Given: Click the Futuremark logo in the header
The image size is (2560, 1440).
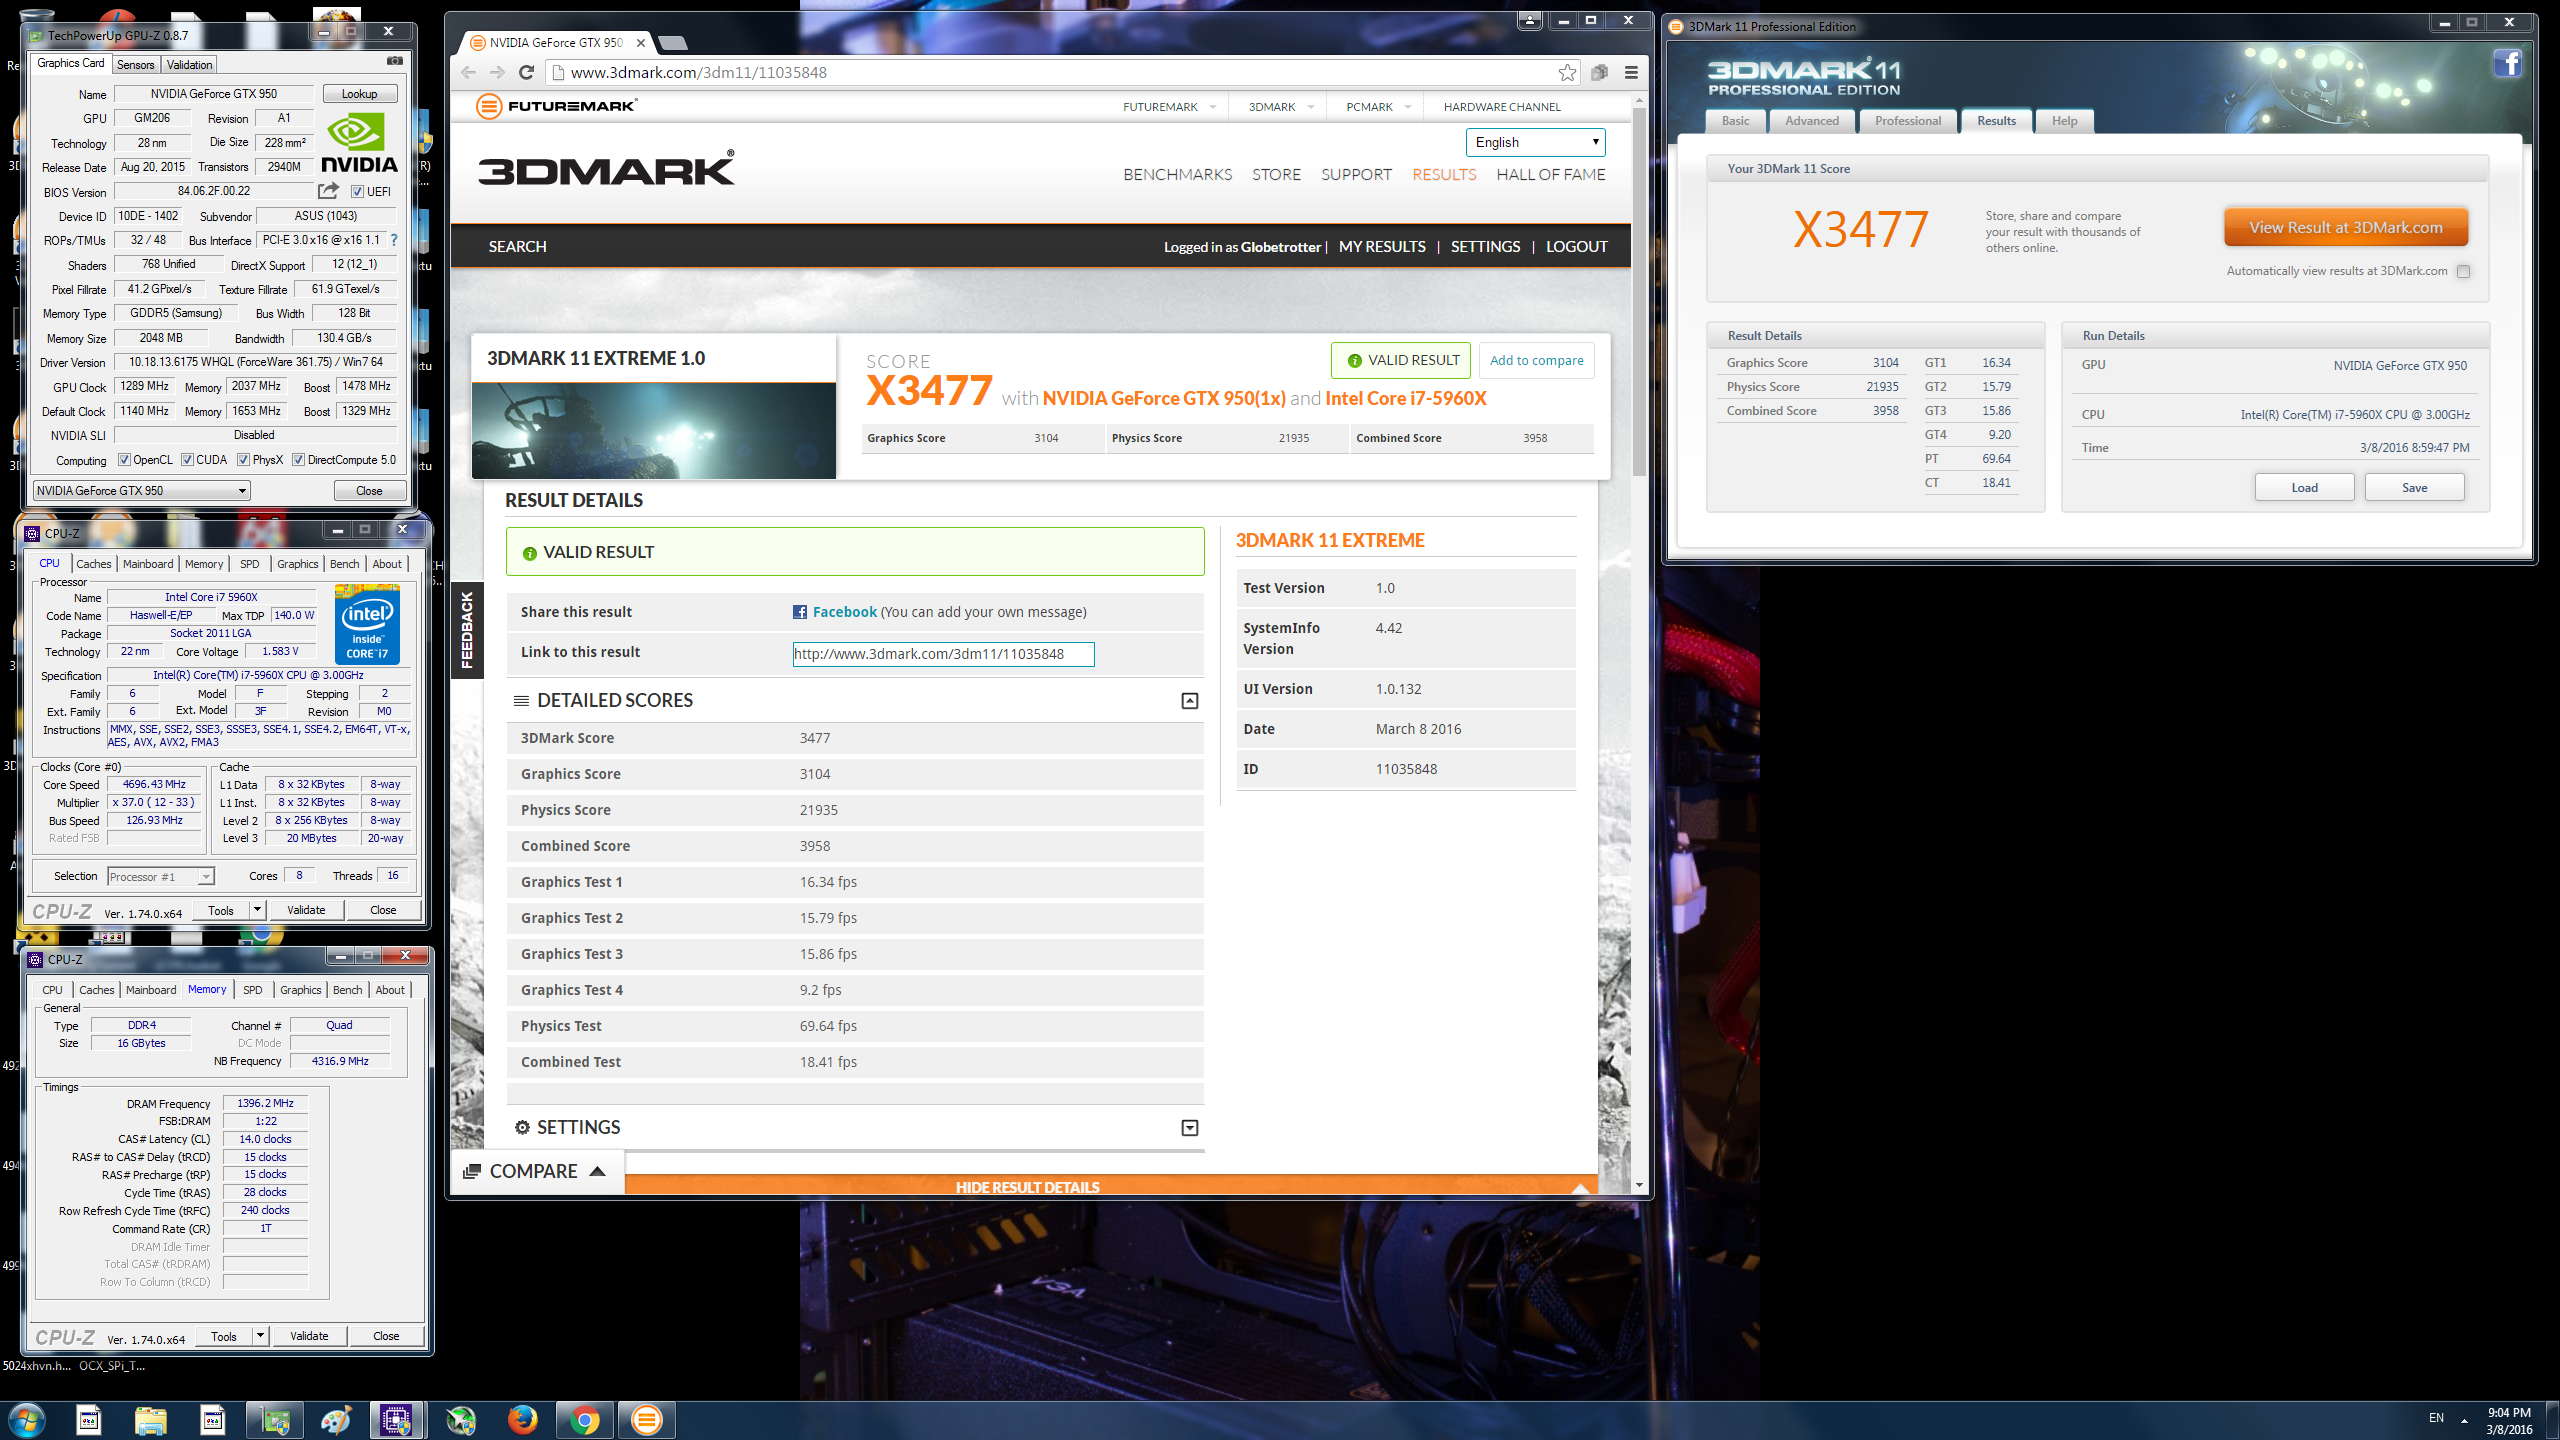Looking at the screenshot, I should (x=556, y=106).
